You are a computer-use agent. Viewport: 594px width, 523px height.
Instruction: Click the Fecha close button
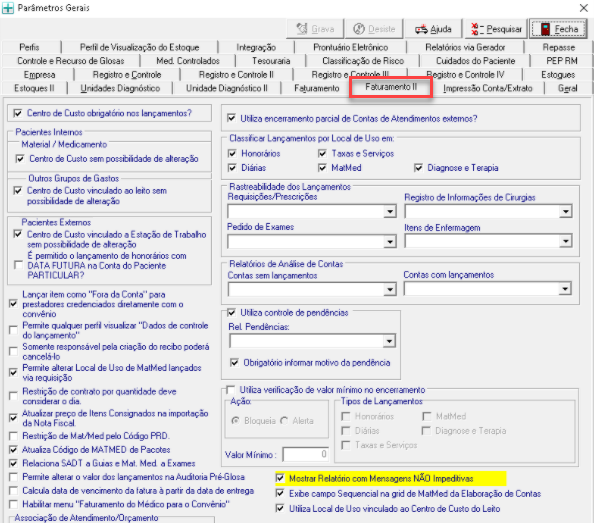click(x=558, y=29)
